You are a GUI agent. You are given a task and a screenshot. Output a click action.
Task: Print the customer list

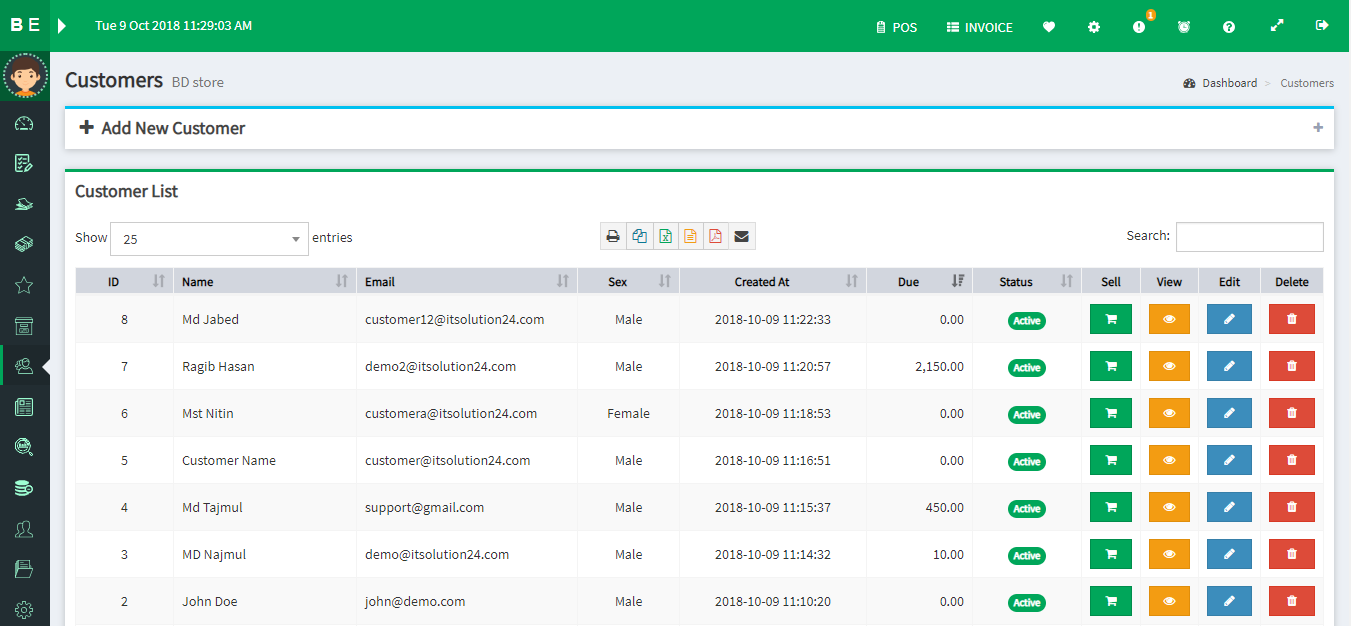click(613, 237)
